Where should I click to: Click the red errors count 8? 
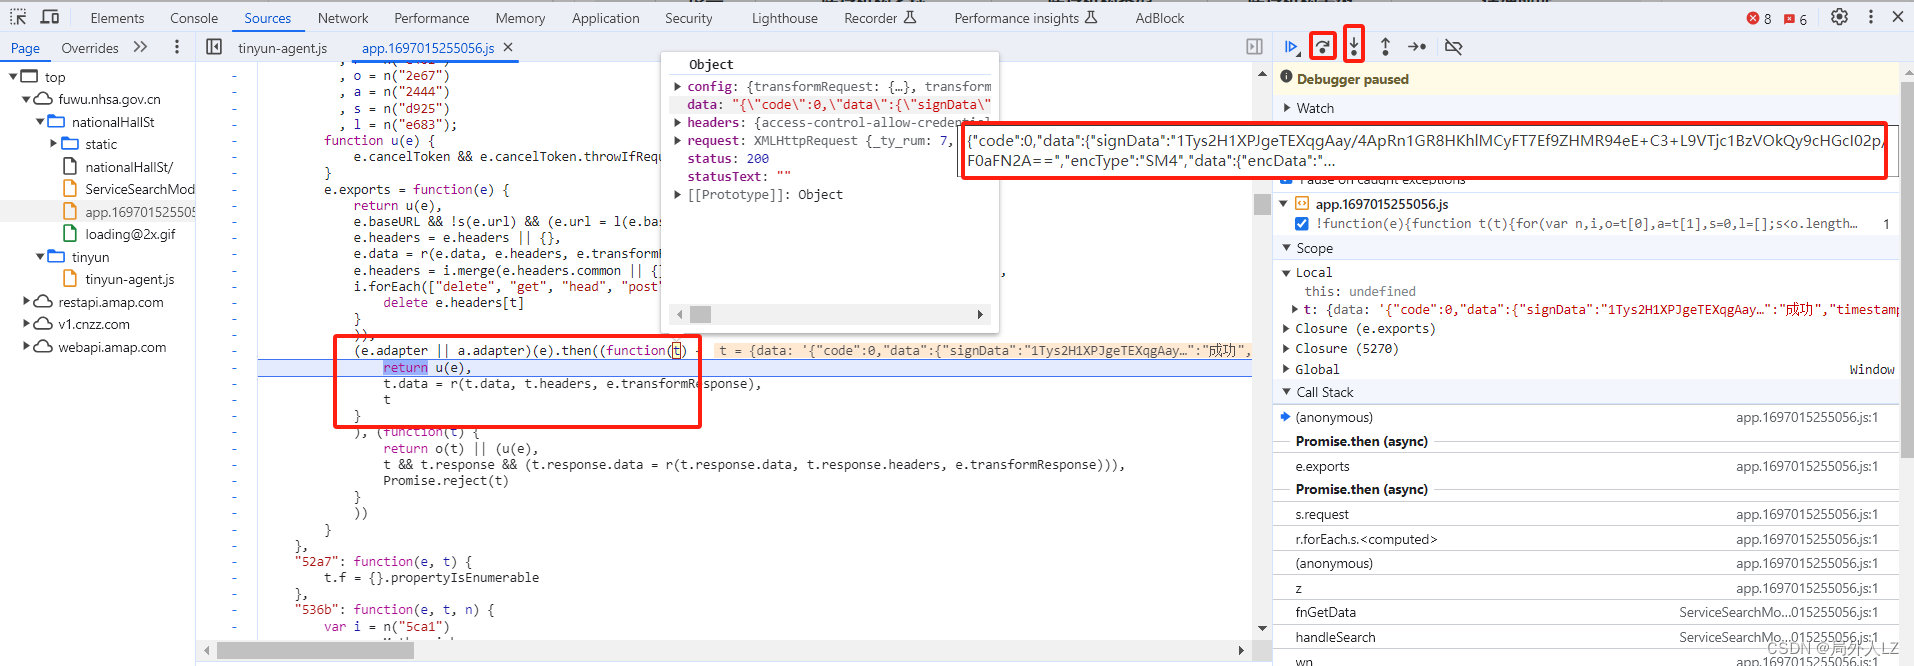tap(1759, 18)
